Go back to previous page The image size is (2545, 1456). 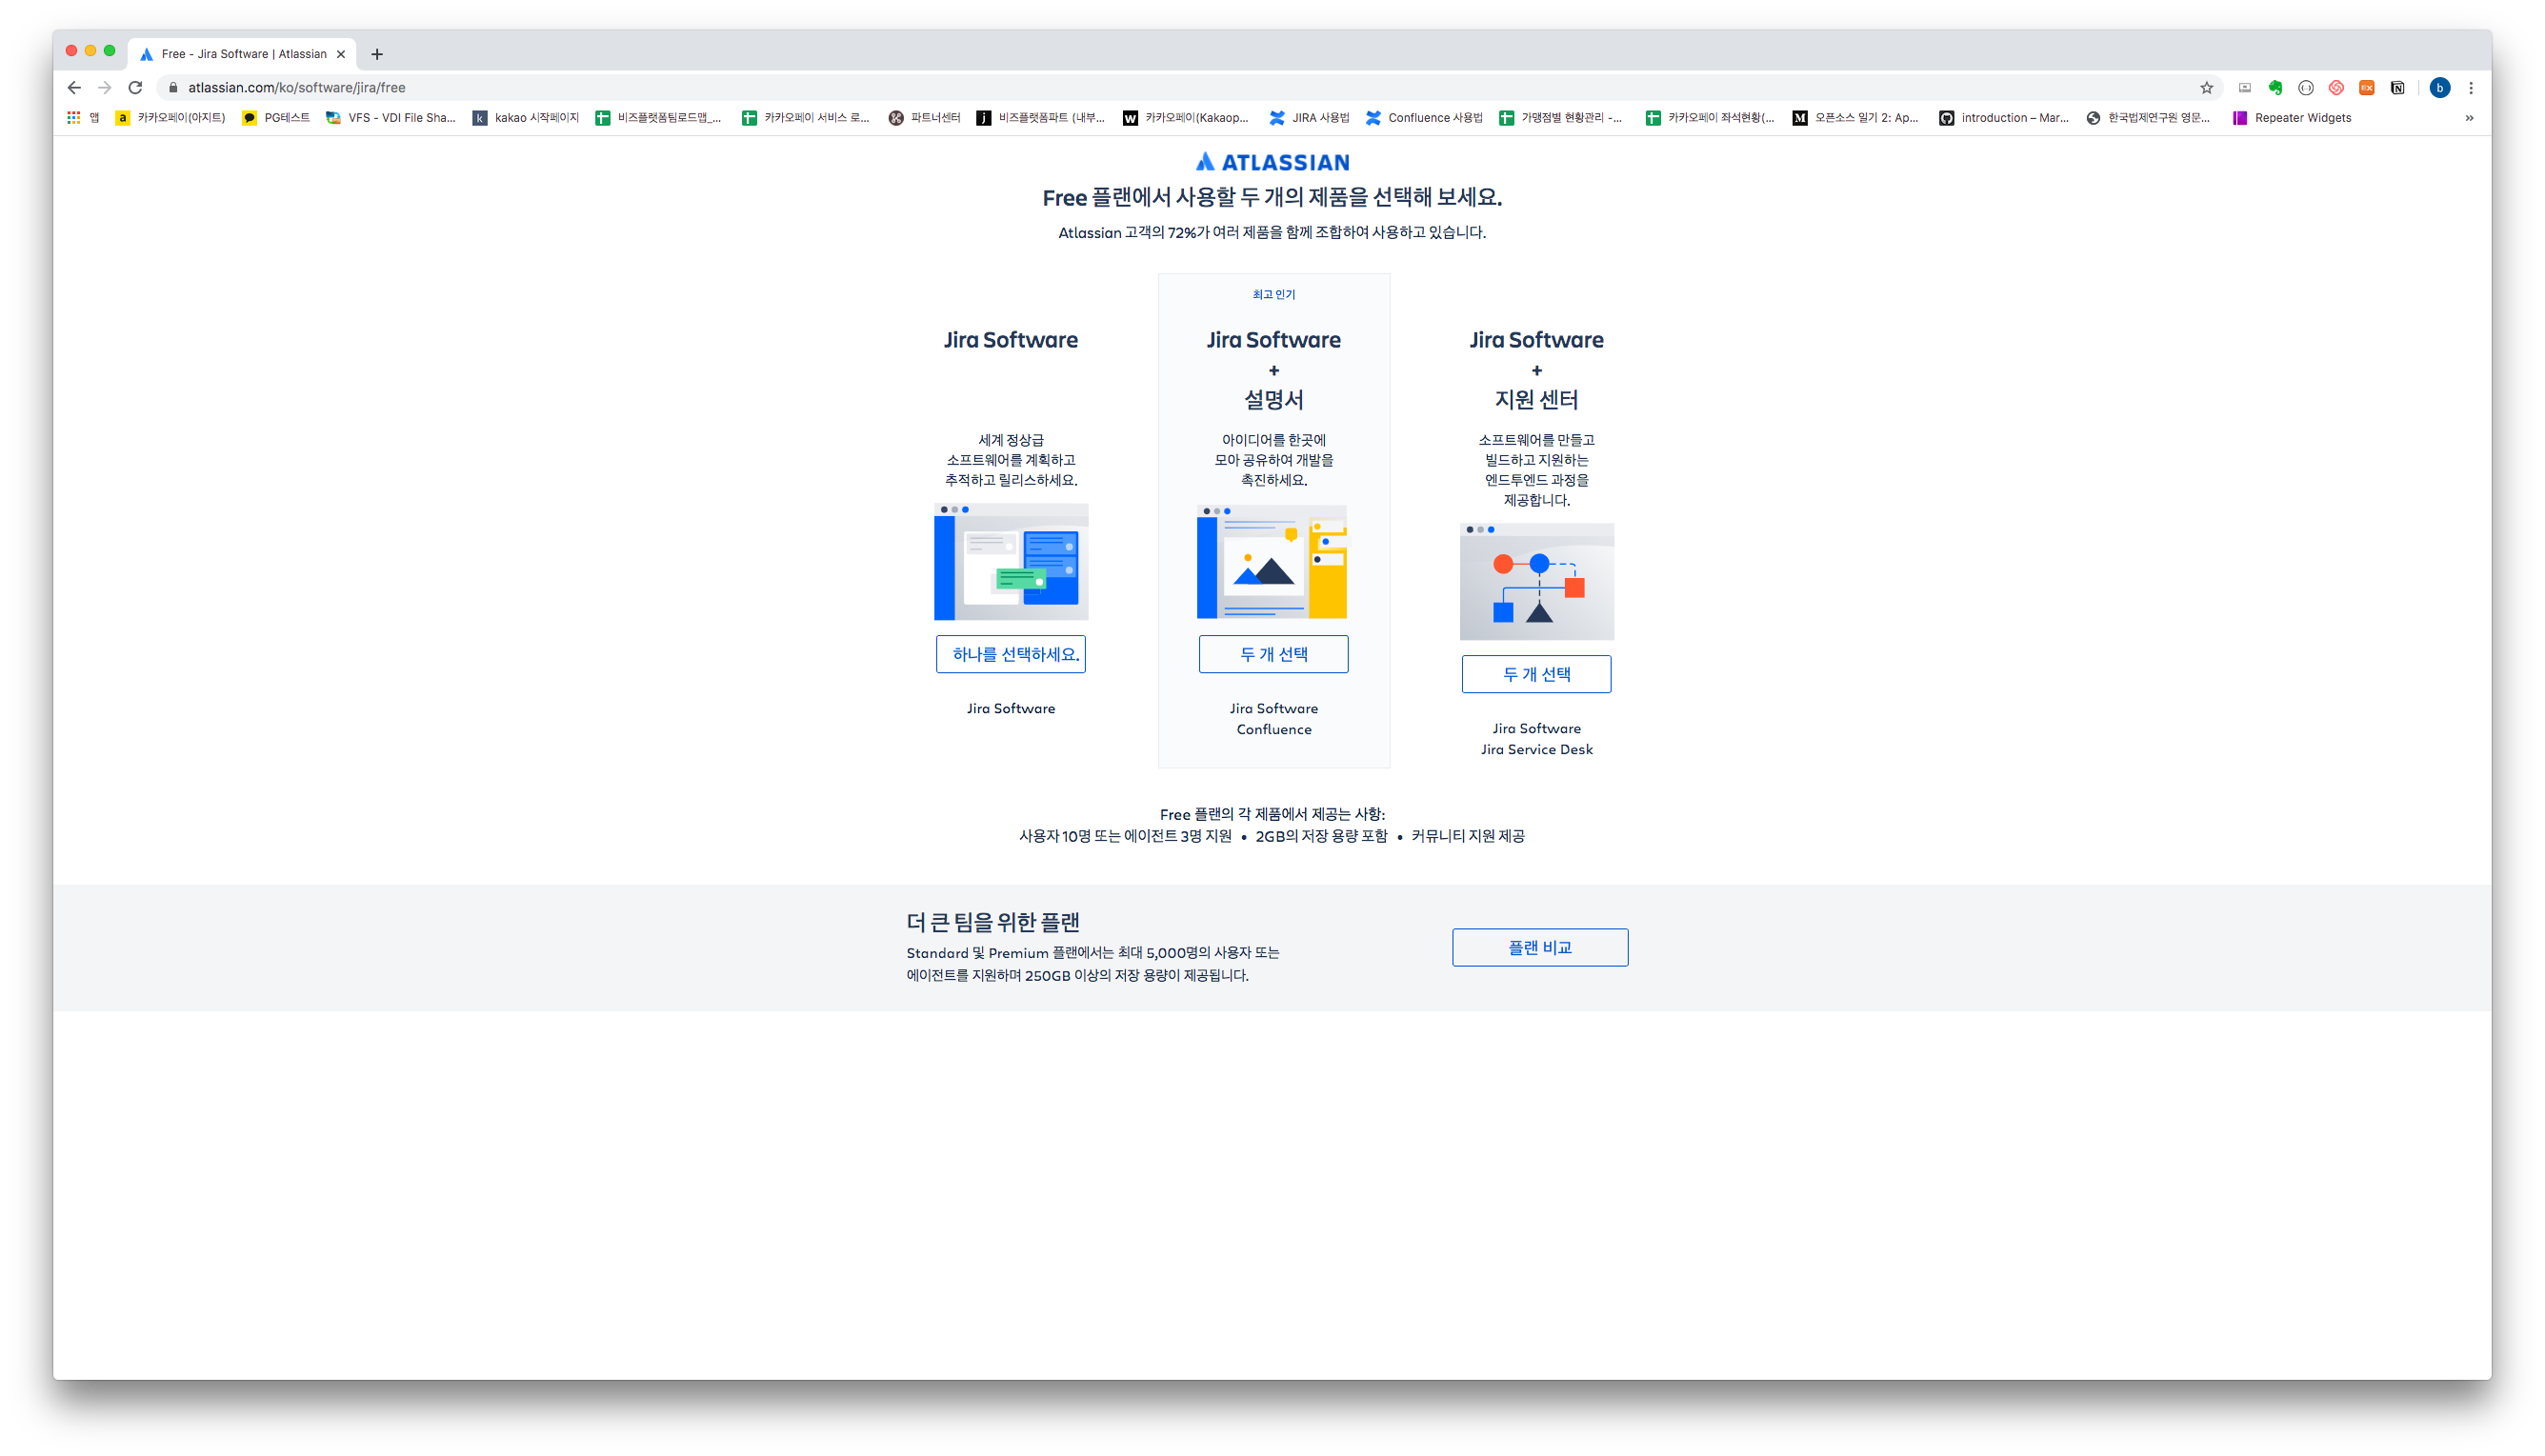coord(74,88)
